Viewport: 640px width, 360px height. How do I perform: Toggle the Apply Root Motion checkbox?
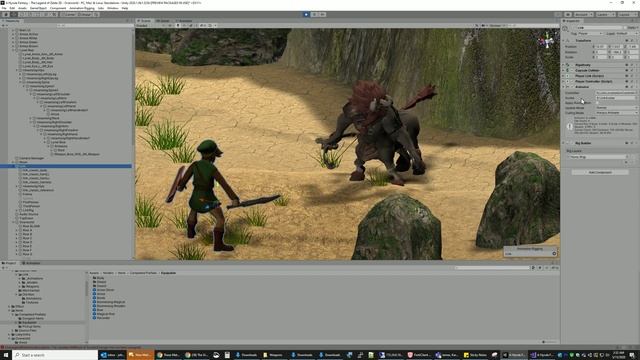click(598, 103)
